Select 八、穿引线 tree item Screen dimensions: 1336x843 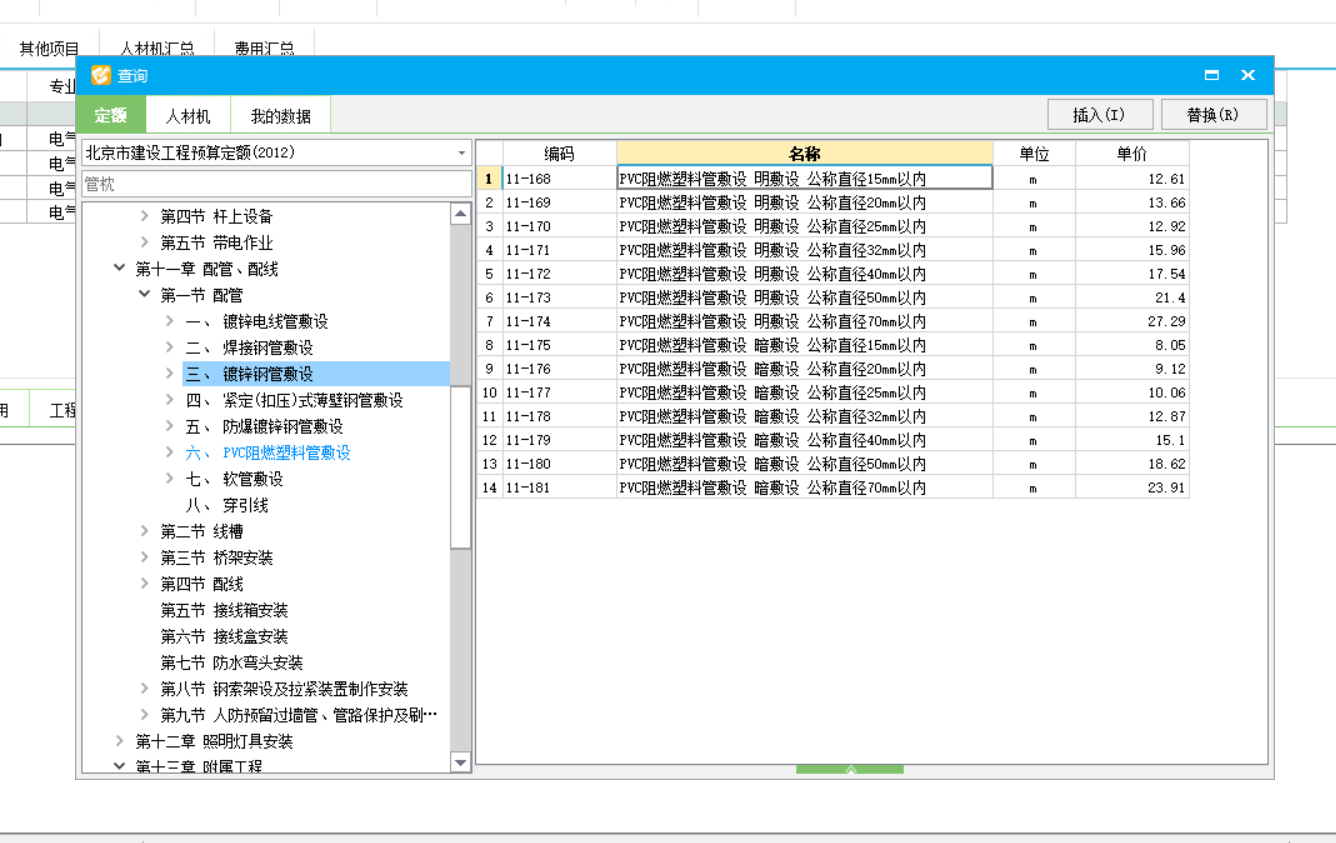[x=227, y=505]
